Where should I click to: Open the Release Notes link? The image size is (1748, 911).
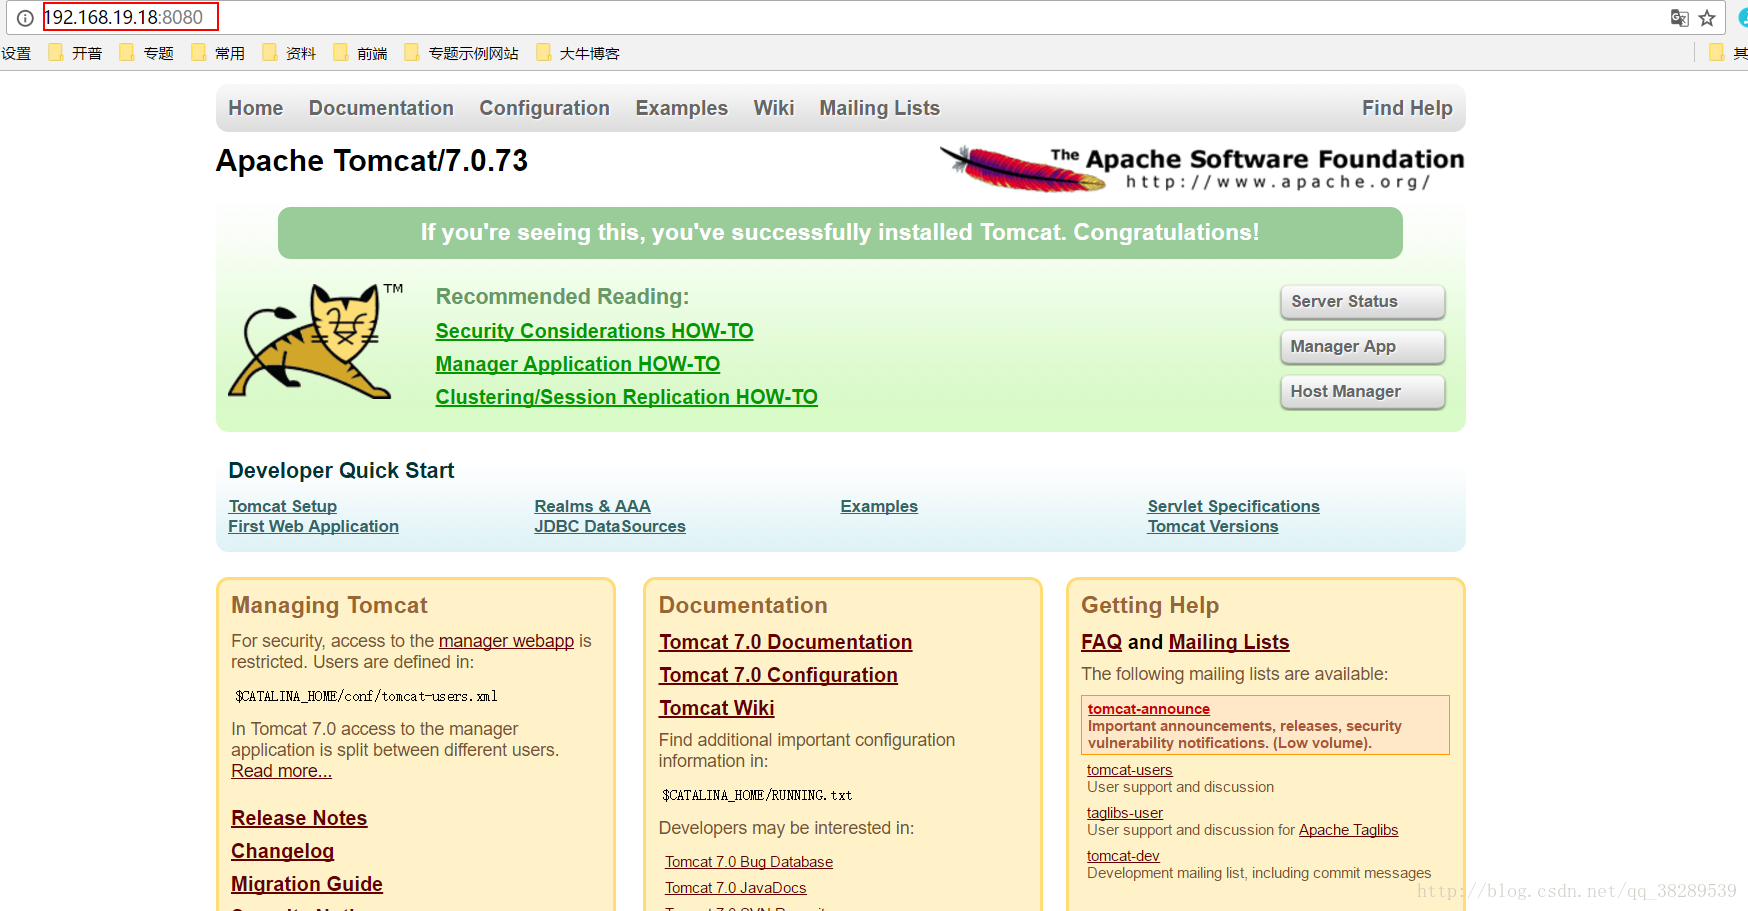[299, 818]
